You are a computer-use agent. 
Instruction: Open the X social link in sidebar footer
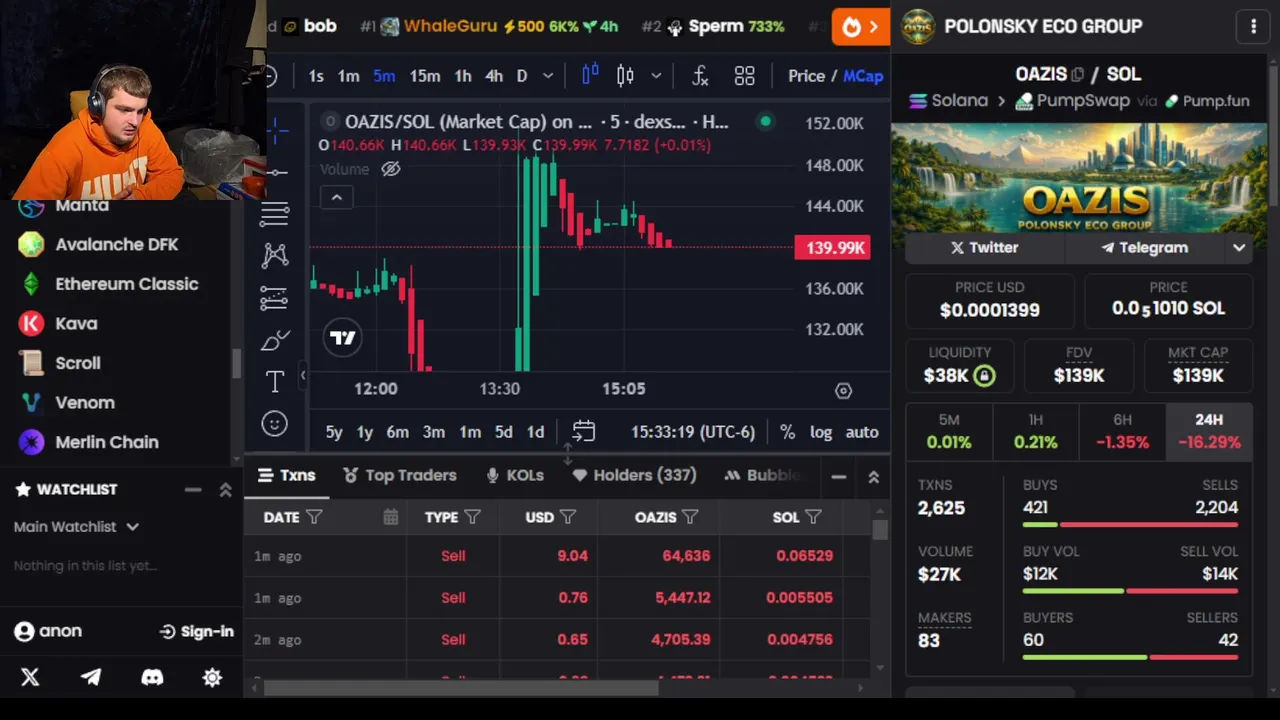[30, 678]
